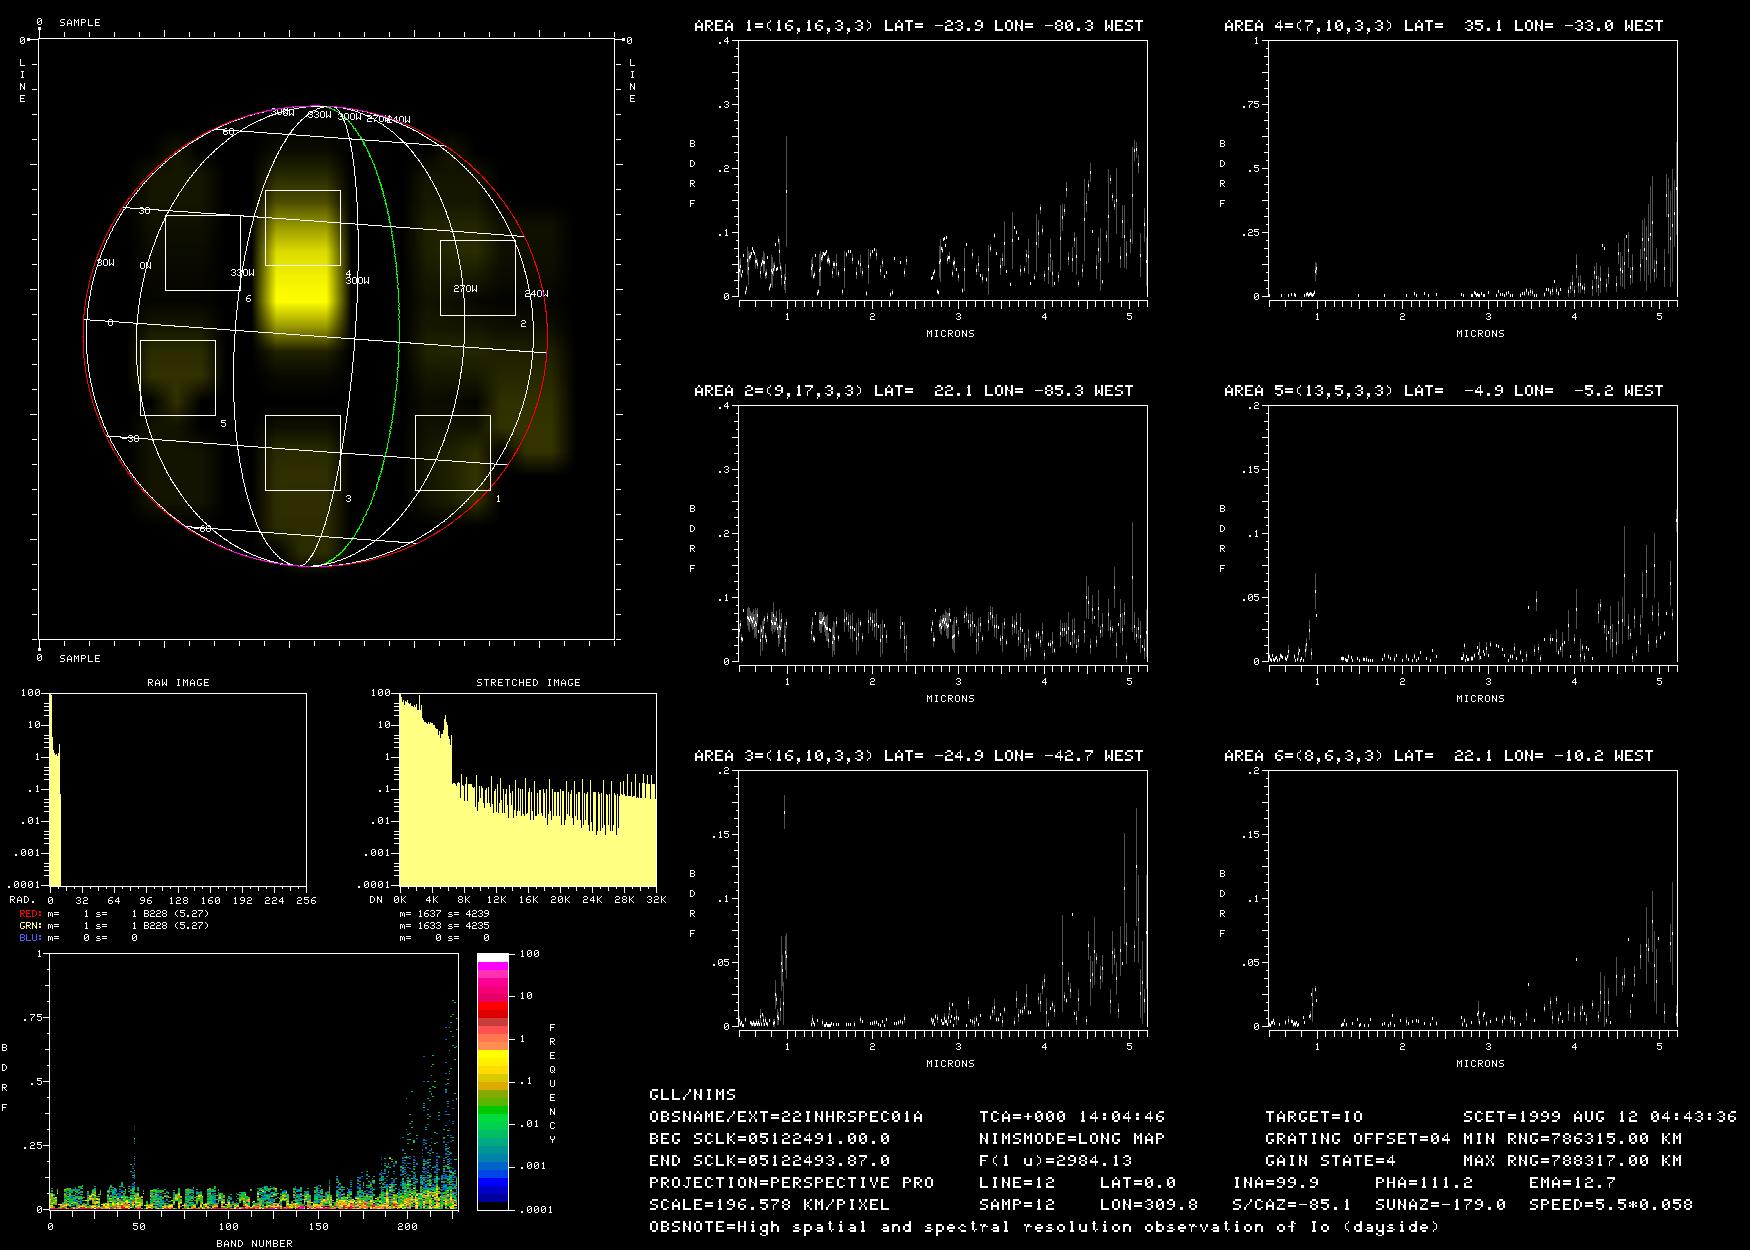1750x1250 pixels.
Task: Click the frequency color scale bar
Action: coord(492,1081)
